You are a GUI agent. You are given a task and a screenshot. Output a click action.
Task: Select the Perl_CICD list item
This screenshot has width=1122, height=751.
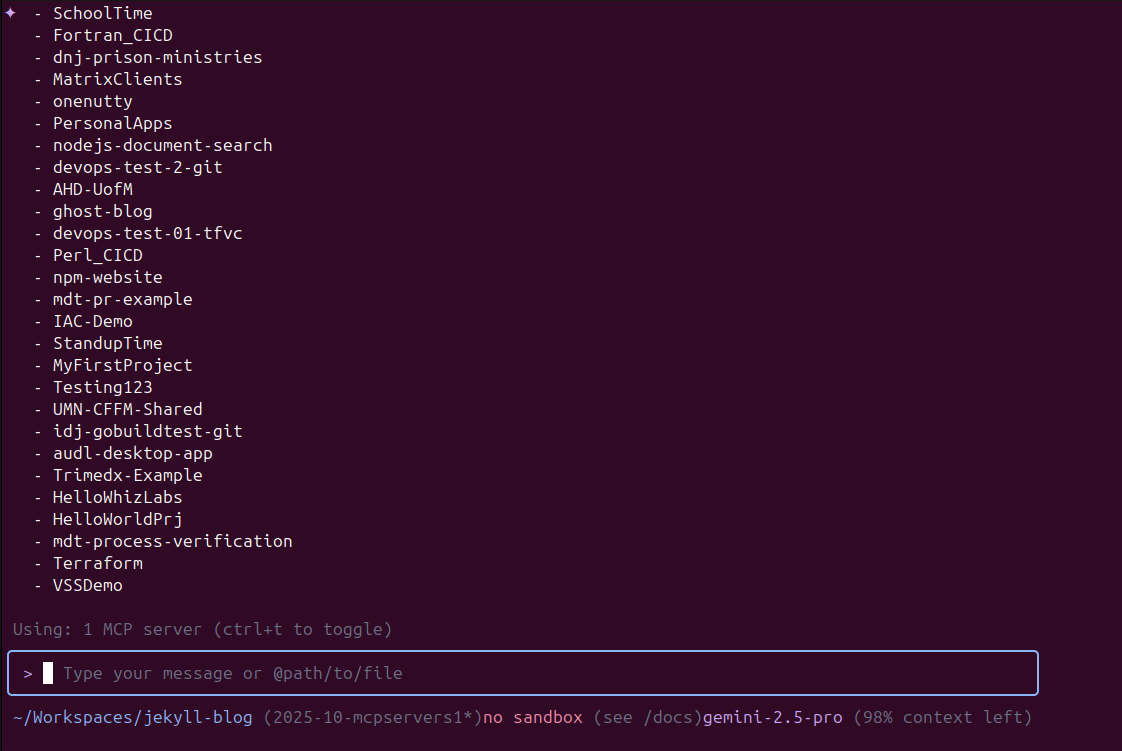[97, 255]
